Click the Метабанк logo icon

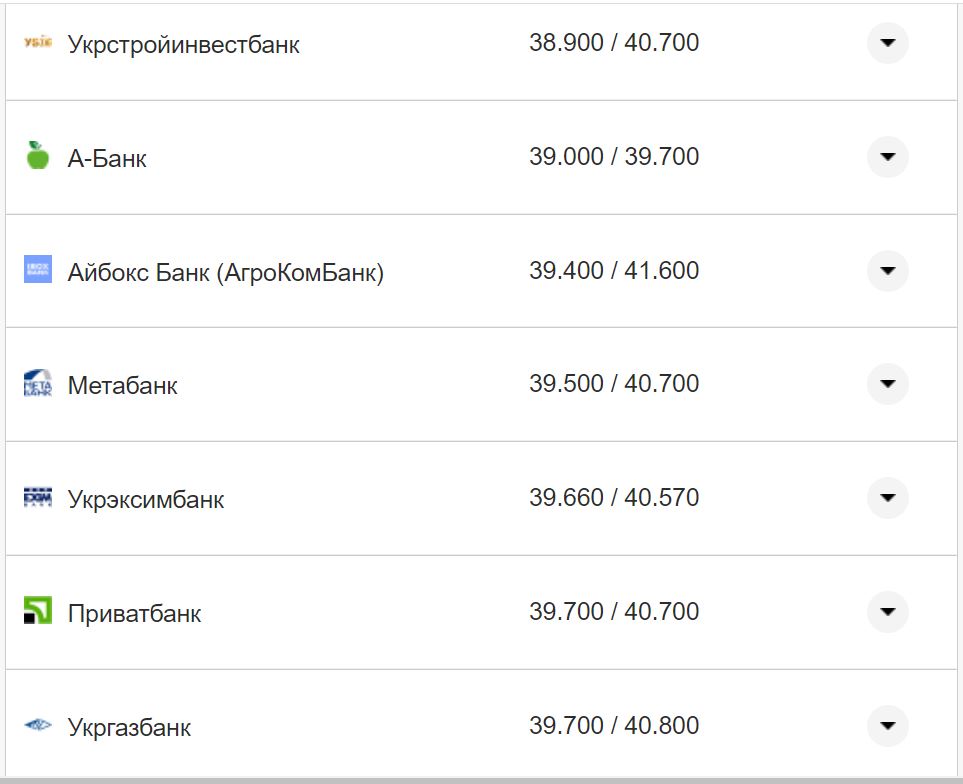click(x=37, y=384)
